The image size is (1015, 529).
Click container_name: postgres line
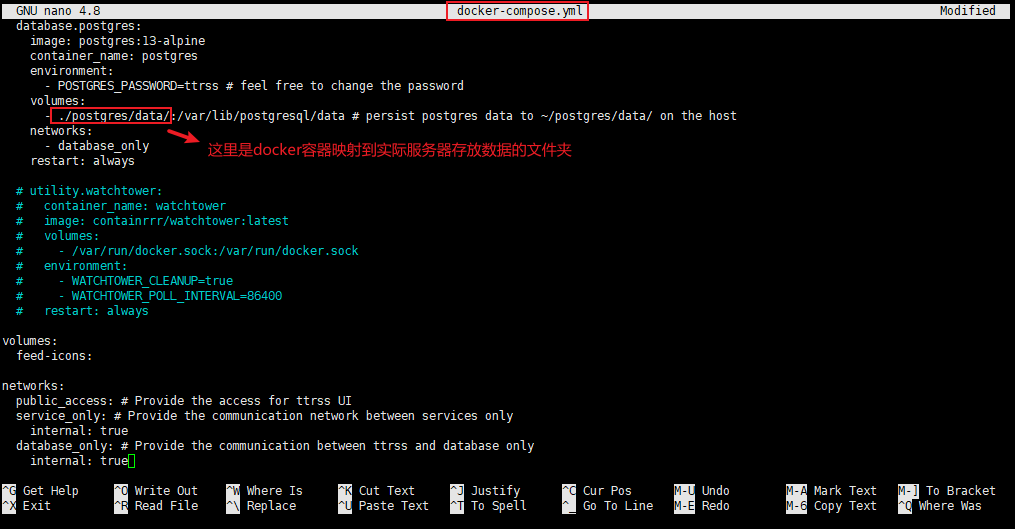[114, 56]
